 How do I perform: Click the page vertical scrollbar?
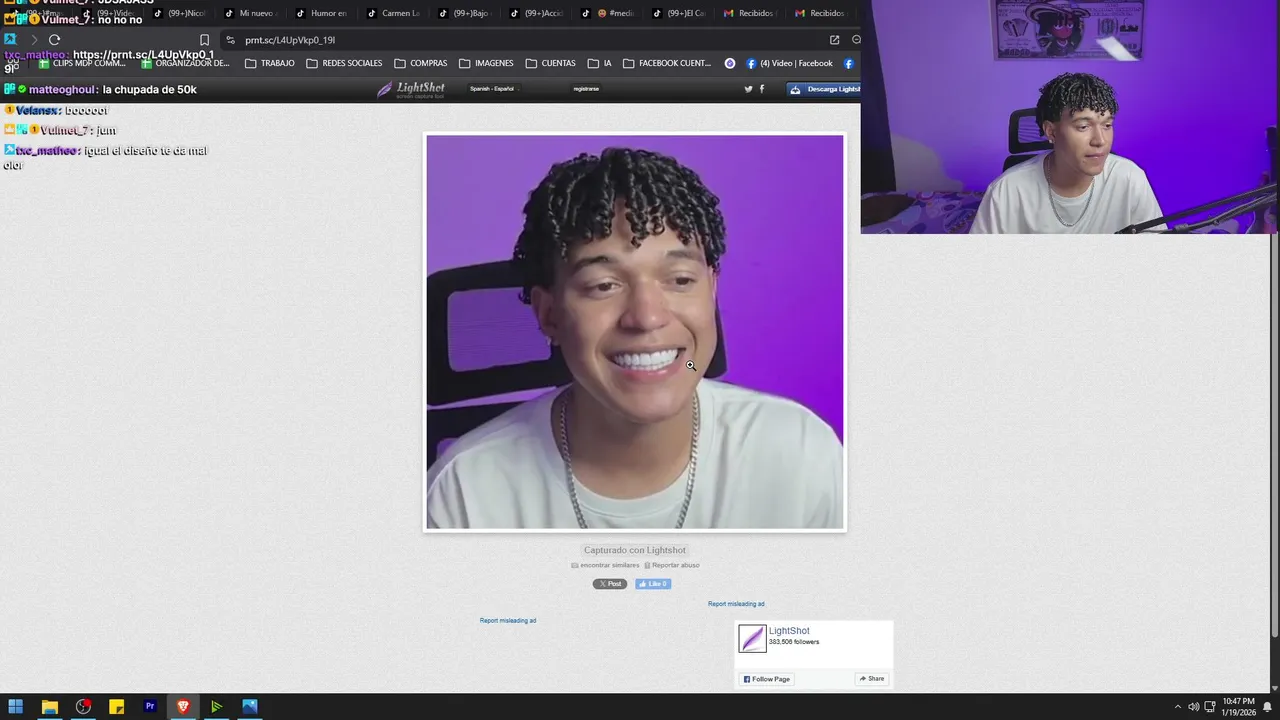coord(1274,435)
